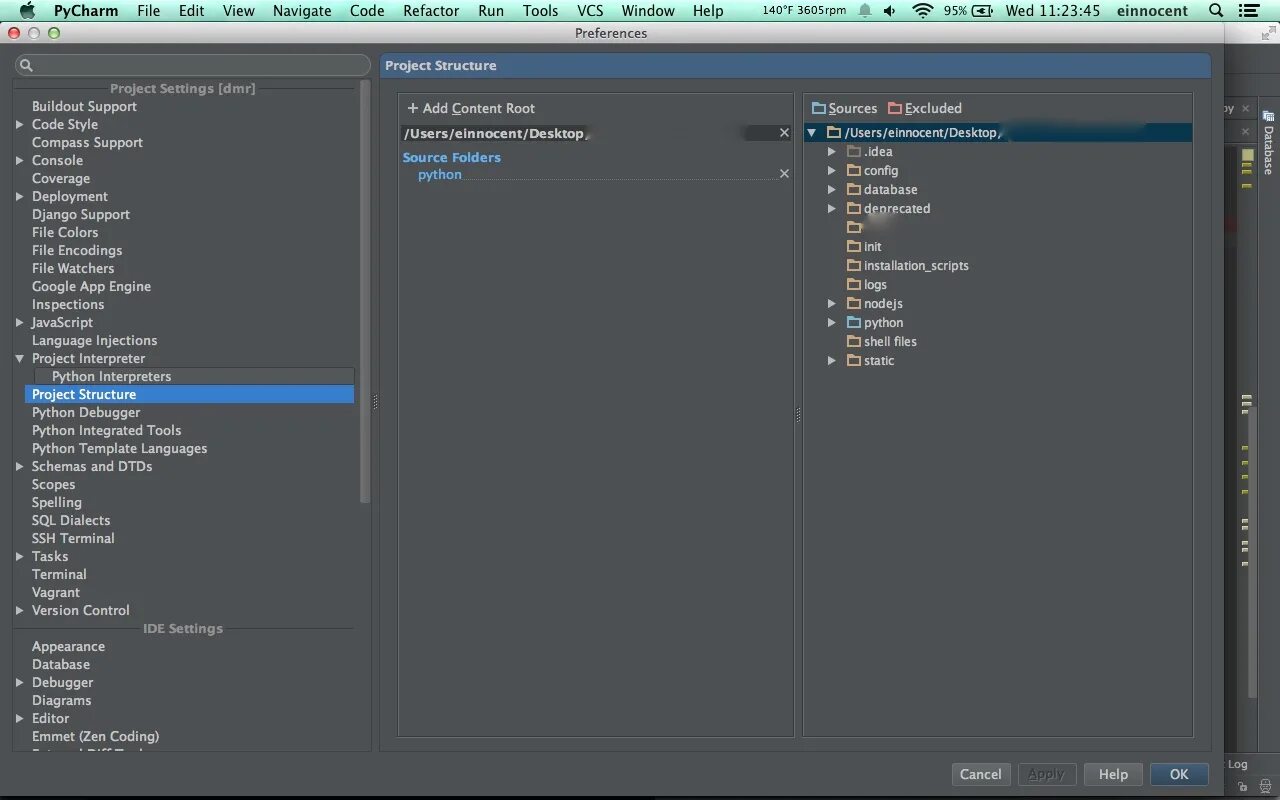Open the notification center list icon

pos(1249,11)
